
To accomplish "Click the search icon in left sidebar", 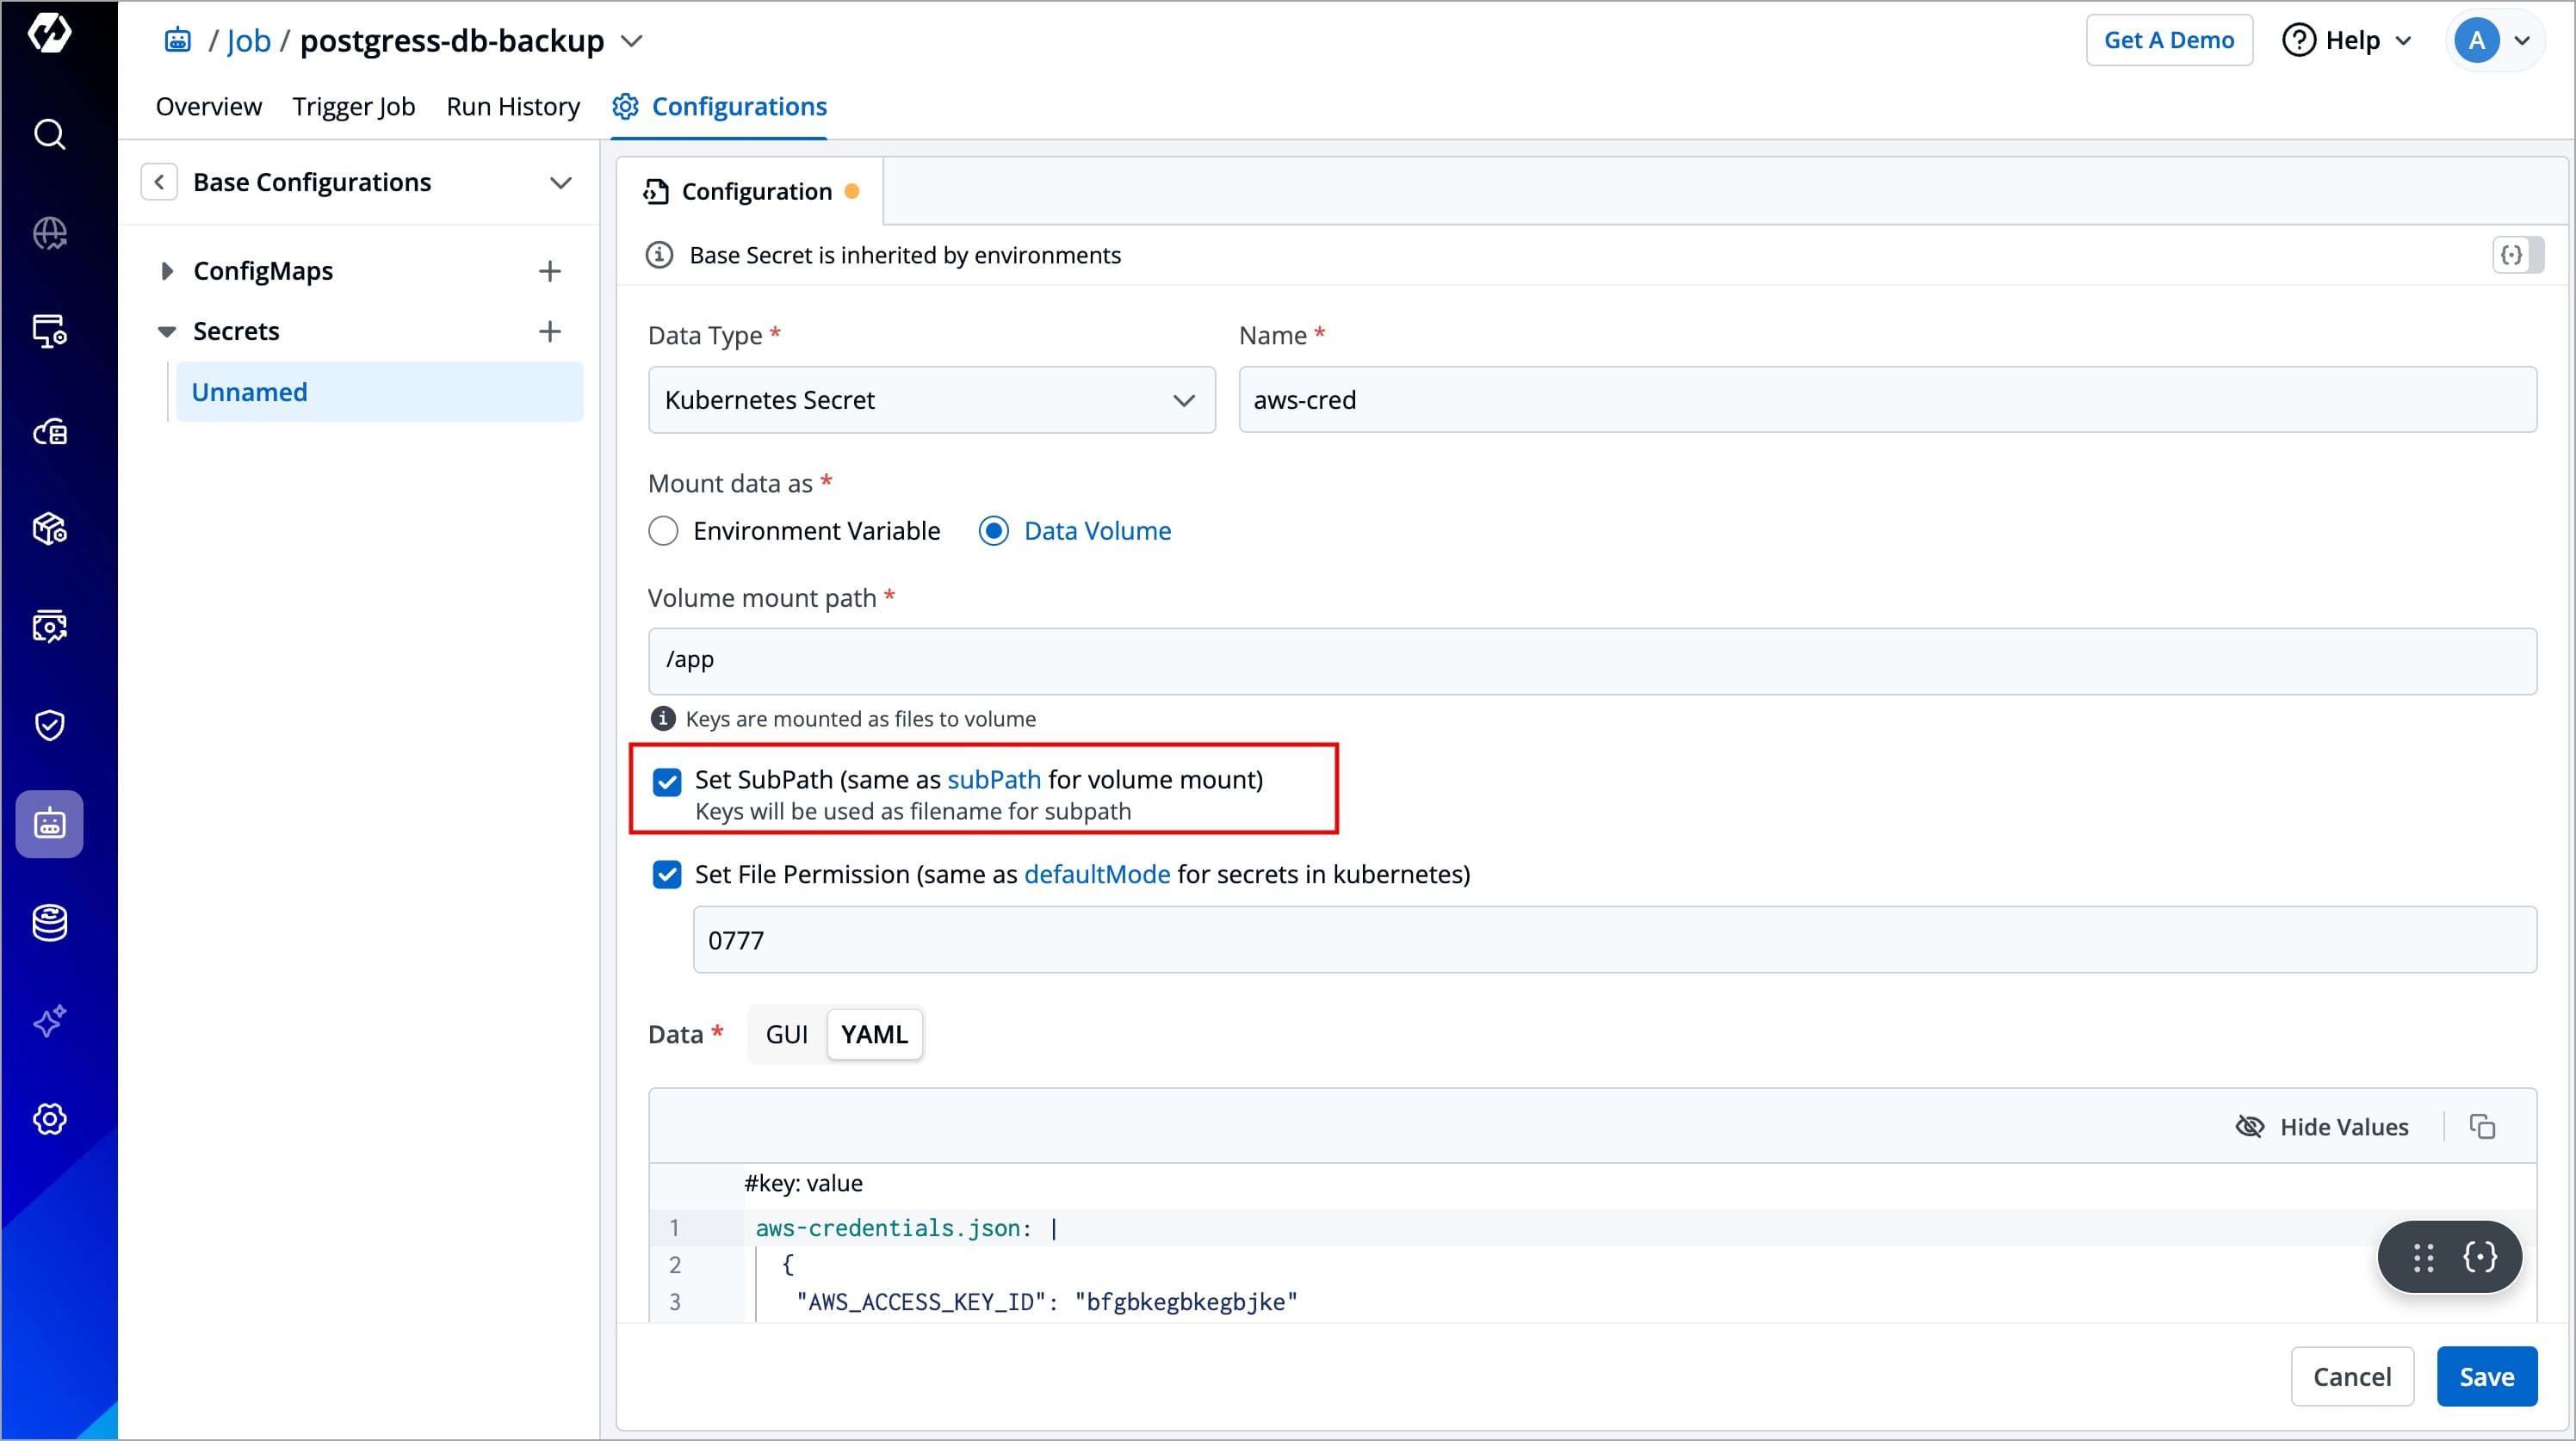I will (x=49, y=134).
